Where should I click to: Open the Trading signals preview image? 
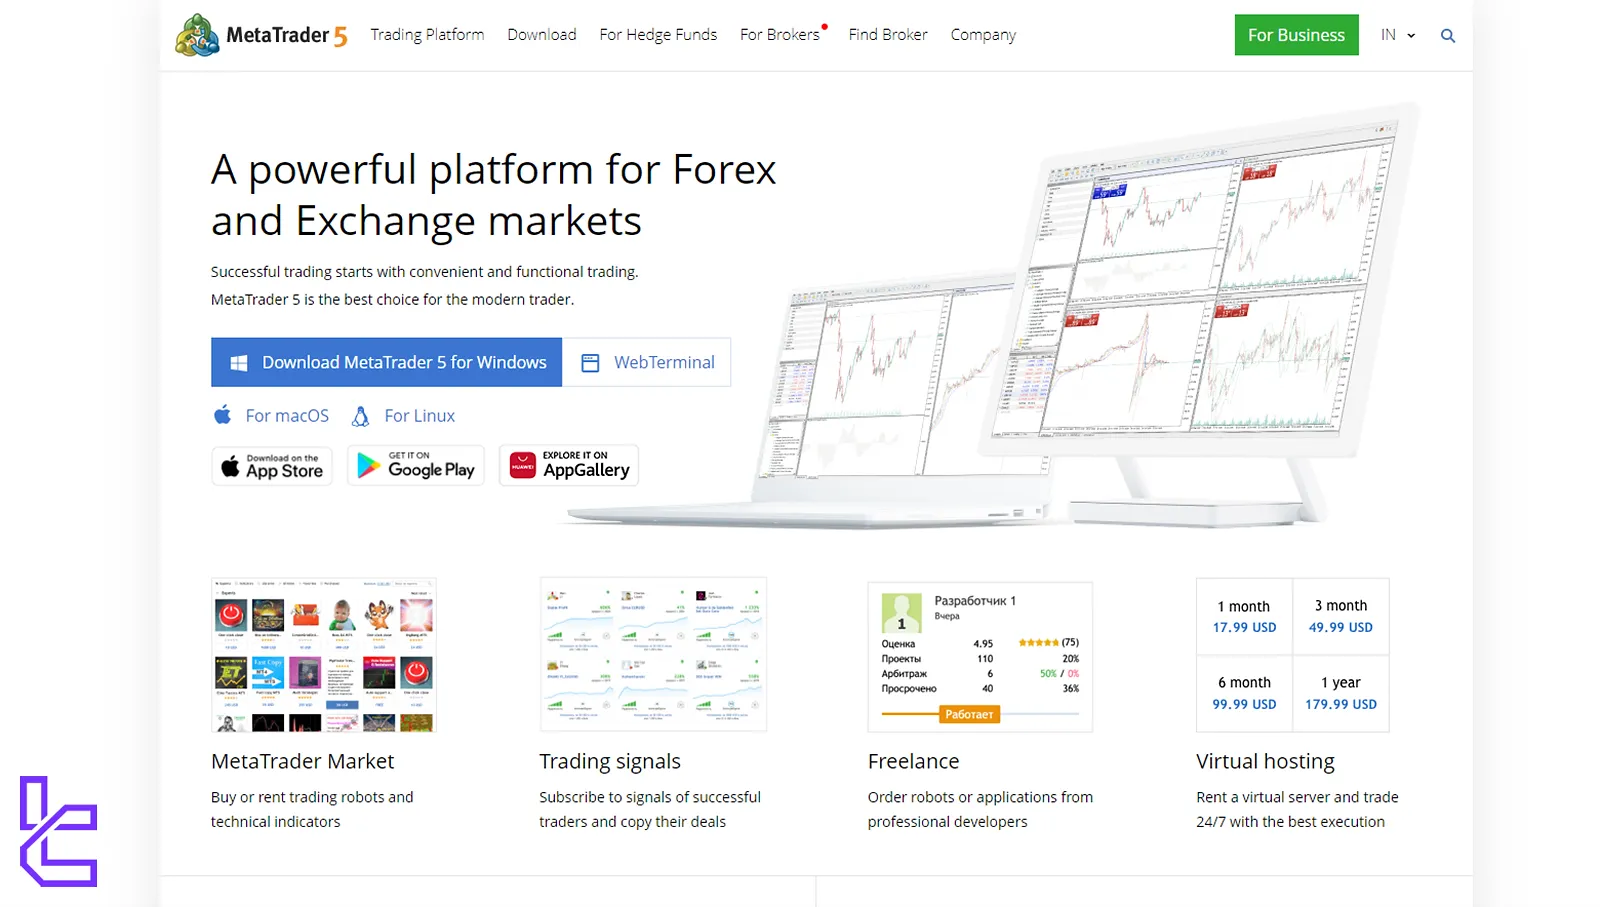653,654
